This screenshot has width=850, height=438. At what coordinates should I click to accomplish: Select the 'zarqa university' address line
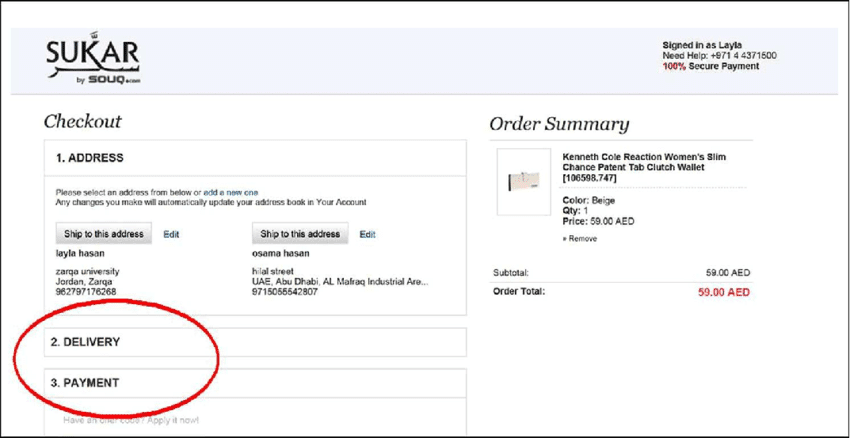87,271
